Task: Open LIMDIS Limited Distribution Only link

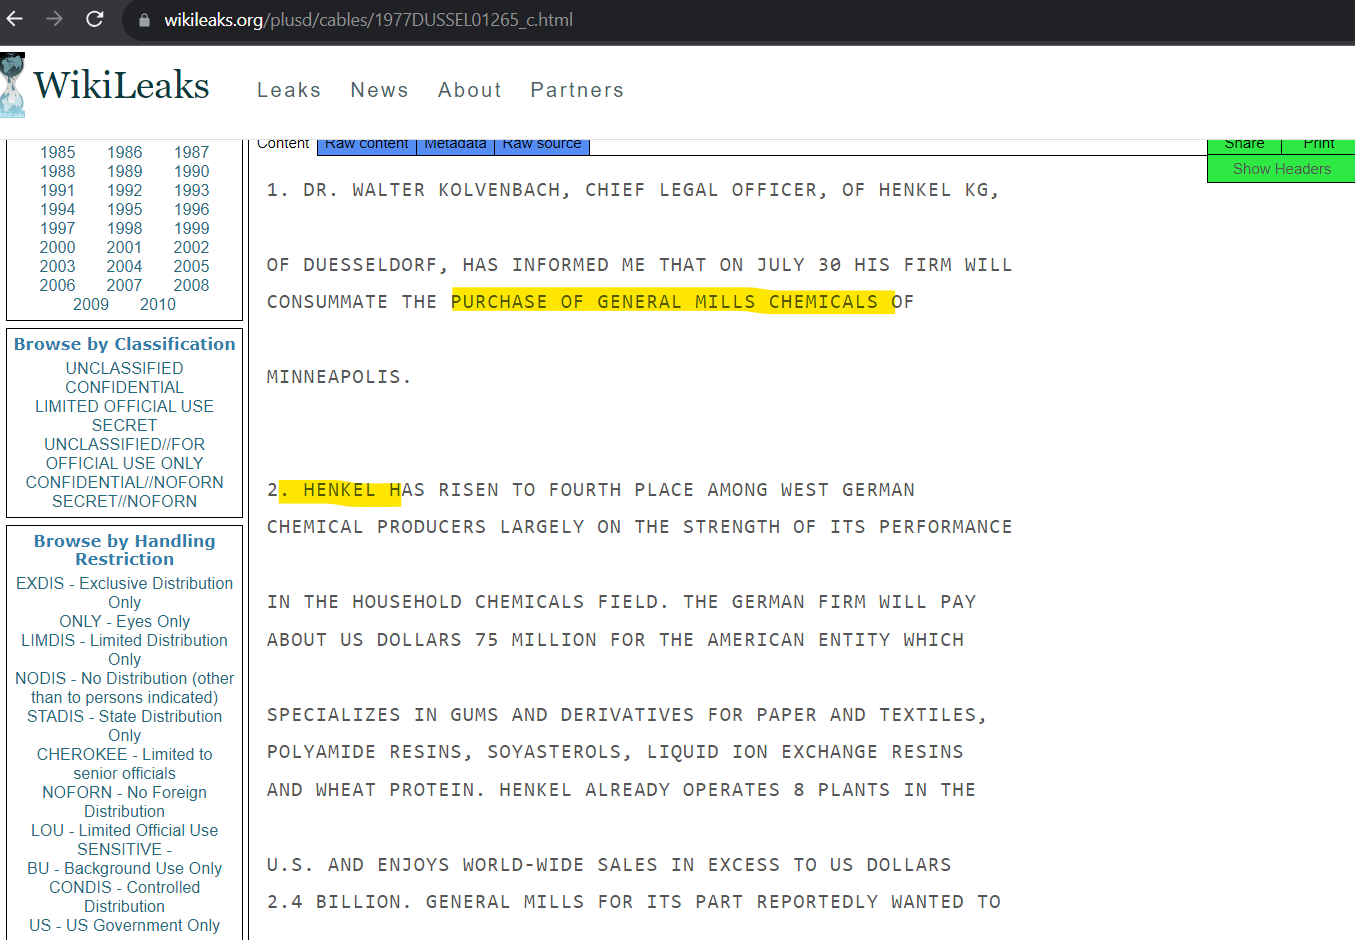Action: [125, 649]
